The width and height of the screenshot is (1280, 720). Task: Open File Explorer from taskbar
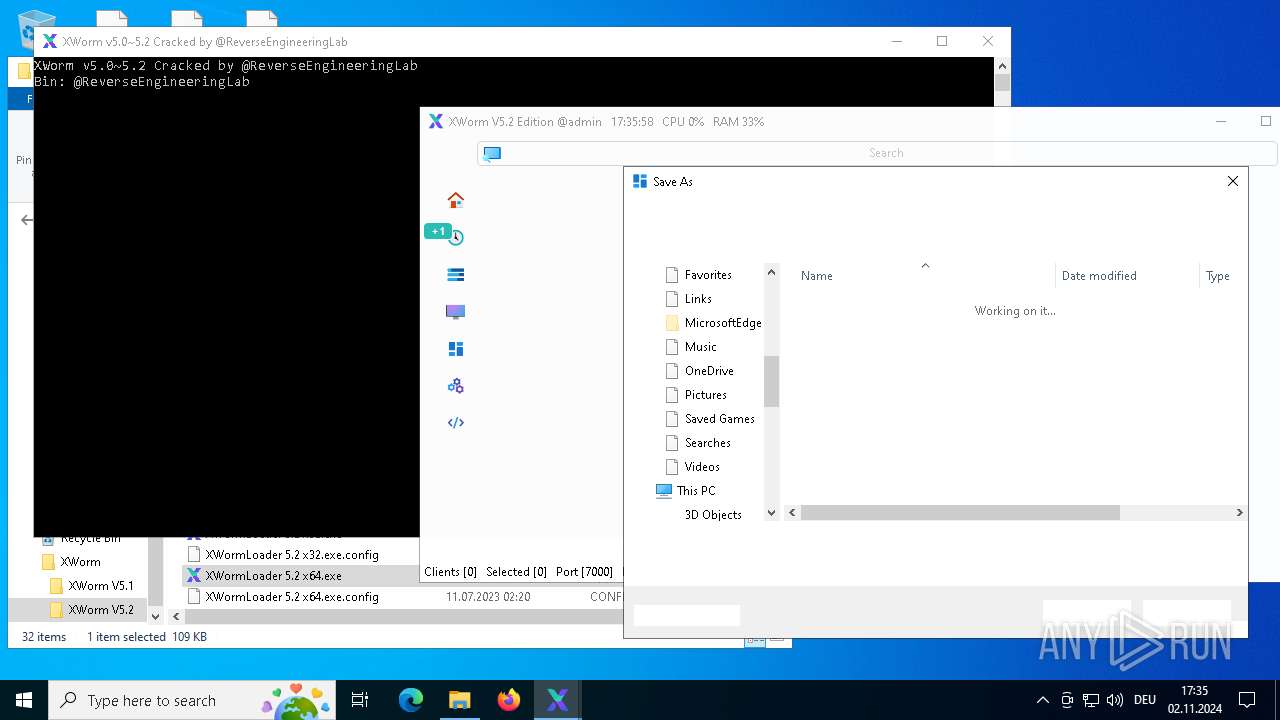pyautogui.click(x=459, y=700)
